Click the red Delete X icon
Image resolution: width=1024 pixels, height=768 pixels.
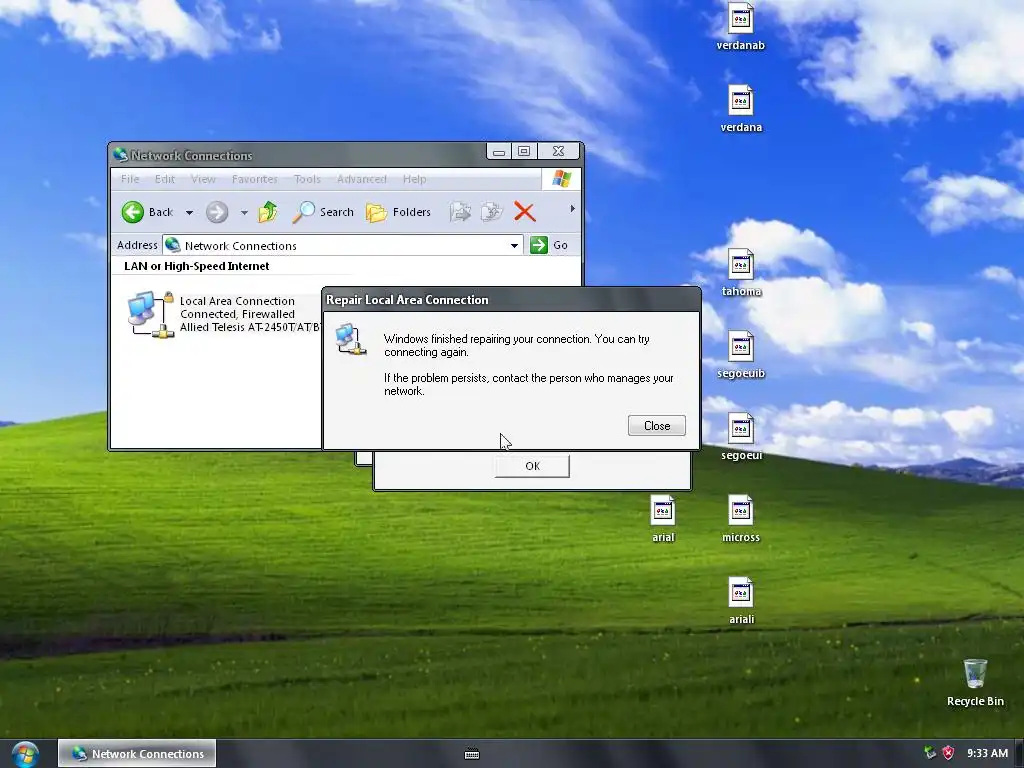524,212
